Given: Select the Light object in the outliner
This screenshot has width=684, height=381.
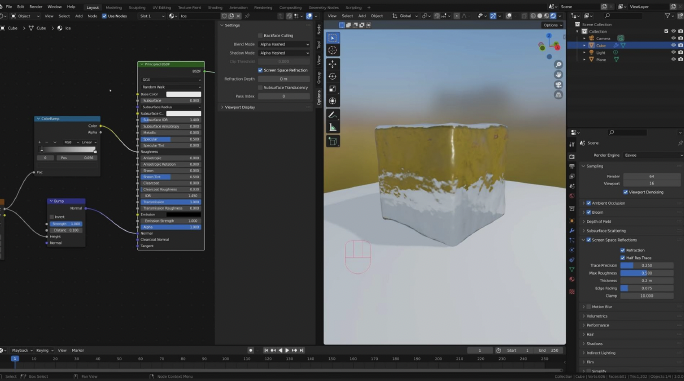Looking at the screenshot, I should [601, 52].
